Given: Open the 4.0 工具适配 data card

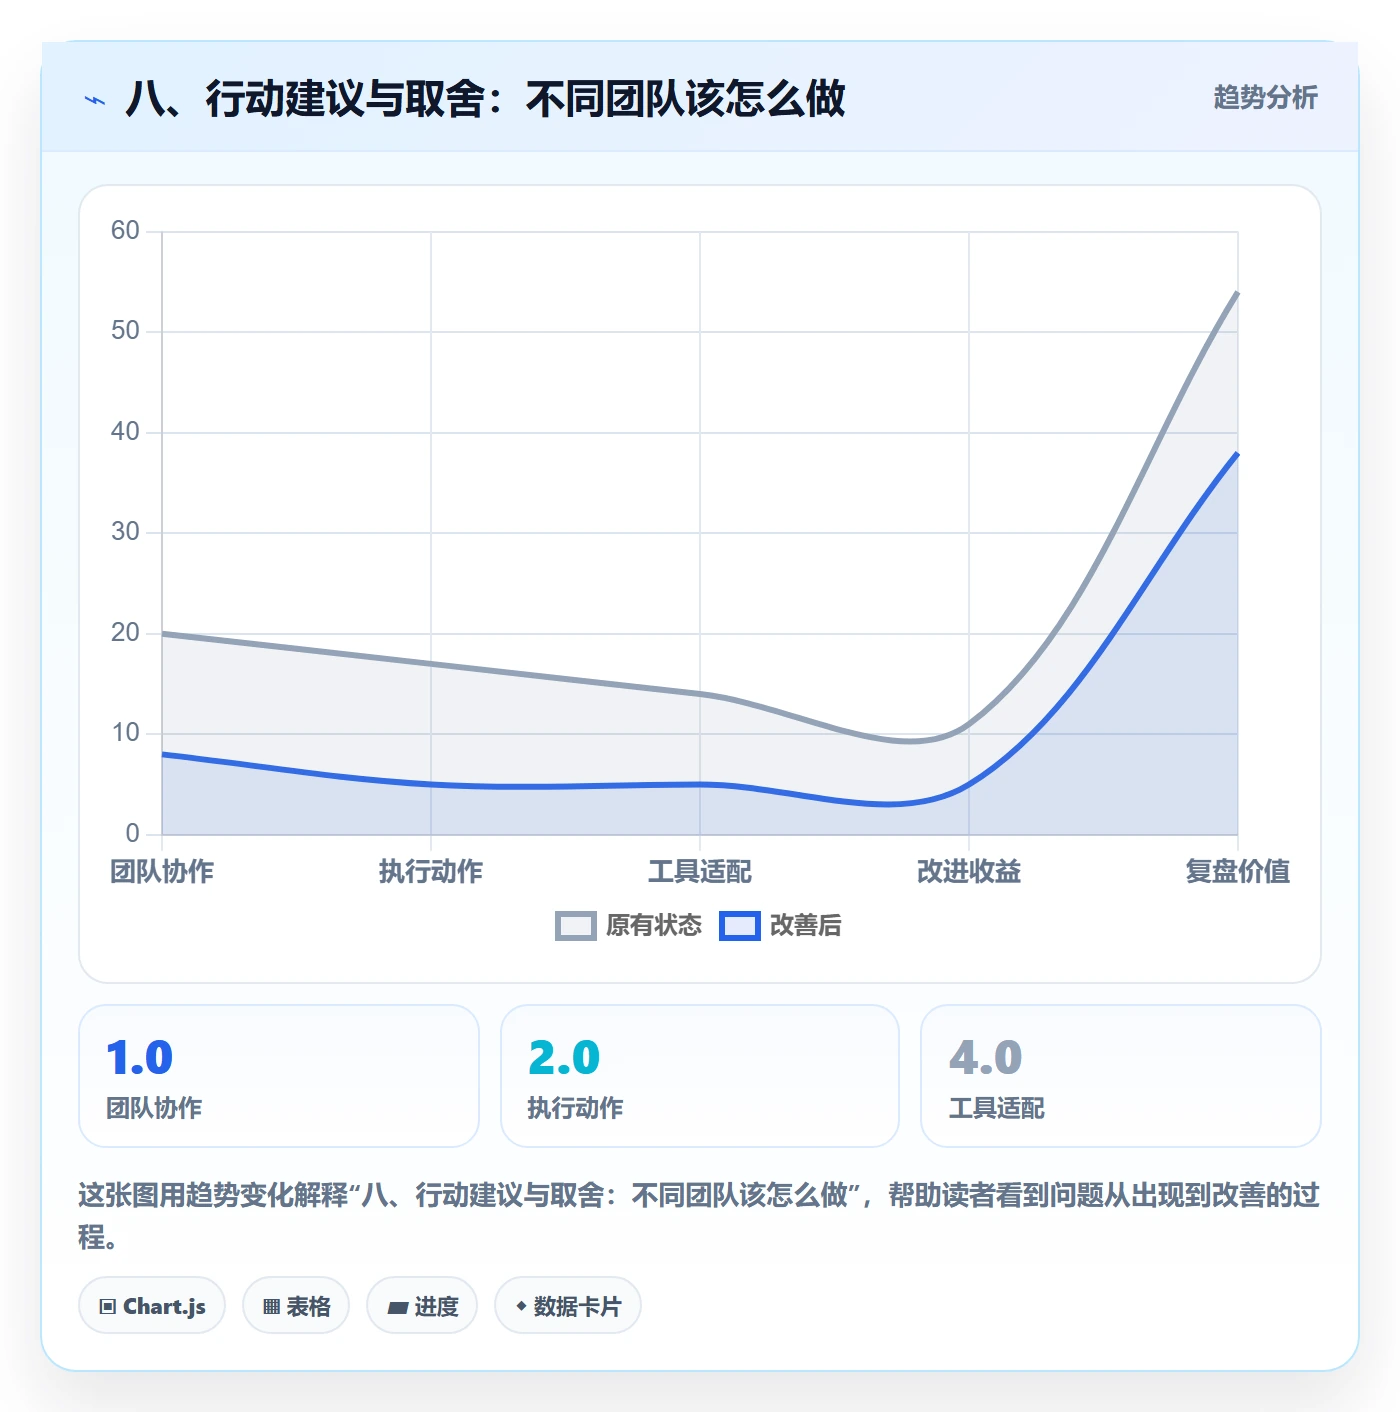Looking at the screenshot, I should pyautogui.click(x=1121, y=1076).
